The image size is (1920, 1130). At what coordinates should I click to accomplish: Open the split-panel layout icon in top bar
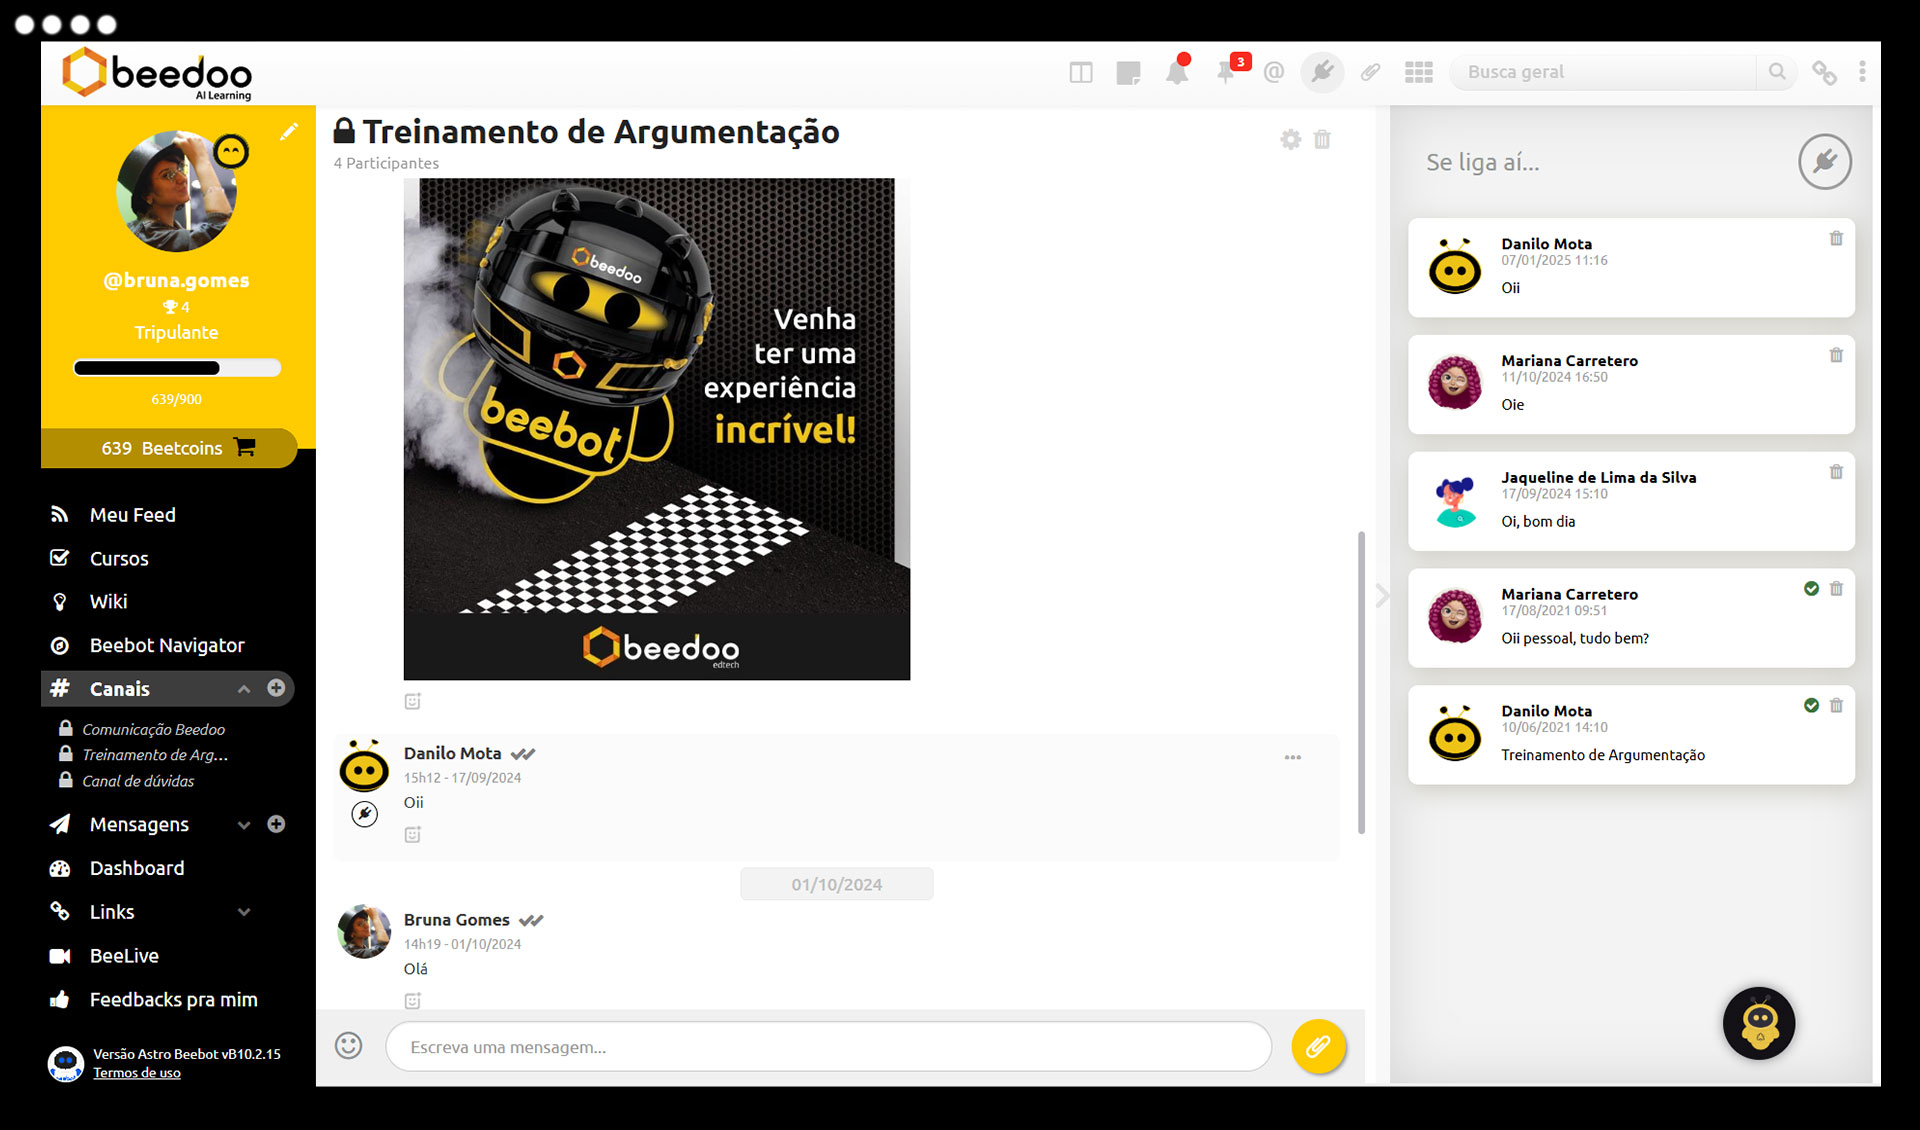tap(1080, 72)
